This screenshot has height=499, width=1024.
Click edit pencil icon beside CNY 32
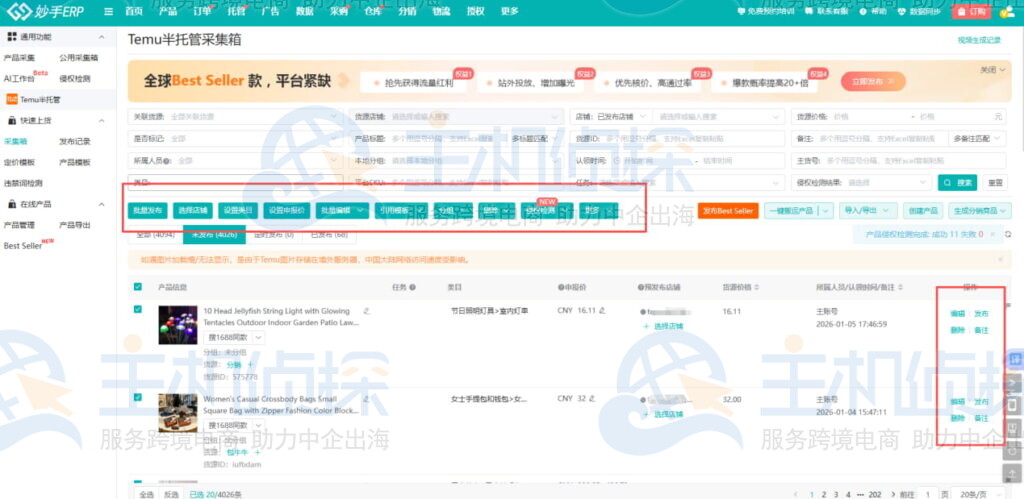point(592,399)
